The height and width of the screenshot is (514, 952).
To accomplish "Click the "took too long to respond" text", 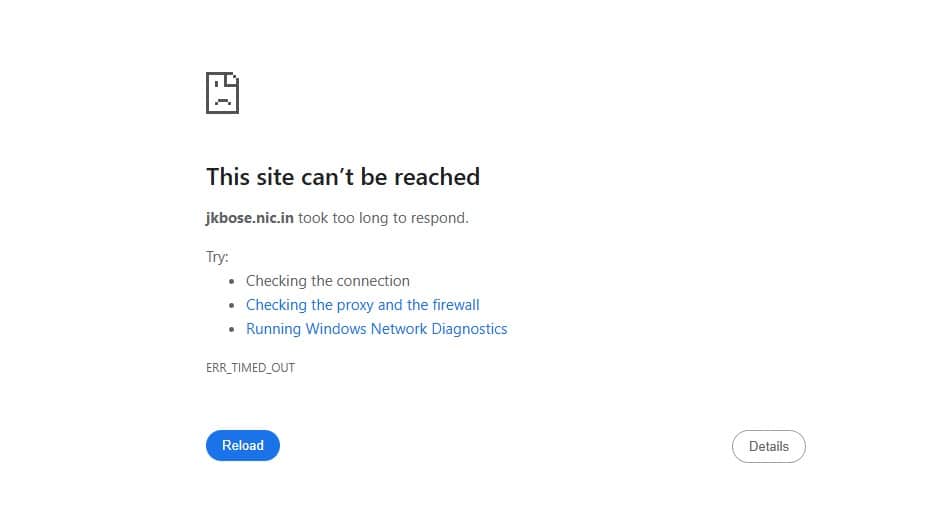I will [x=382, y=217].
